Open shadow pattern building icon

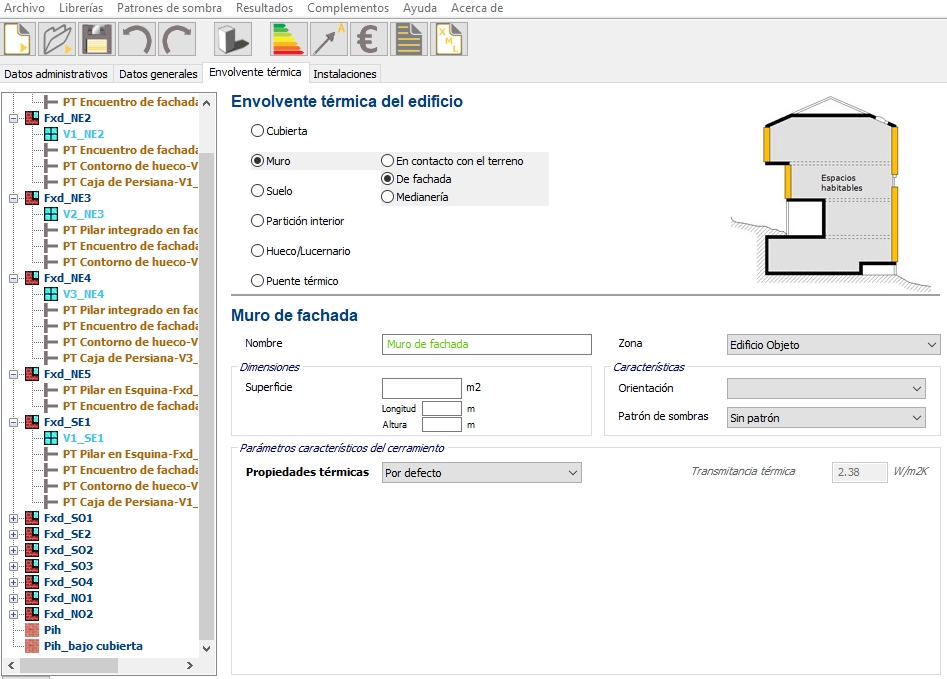[x=233, y=40]
